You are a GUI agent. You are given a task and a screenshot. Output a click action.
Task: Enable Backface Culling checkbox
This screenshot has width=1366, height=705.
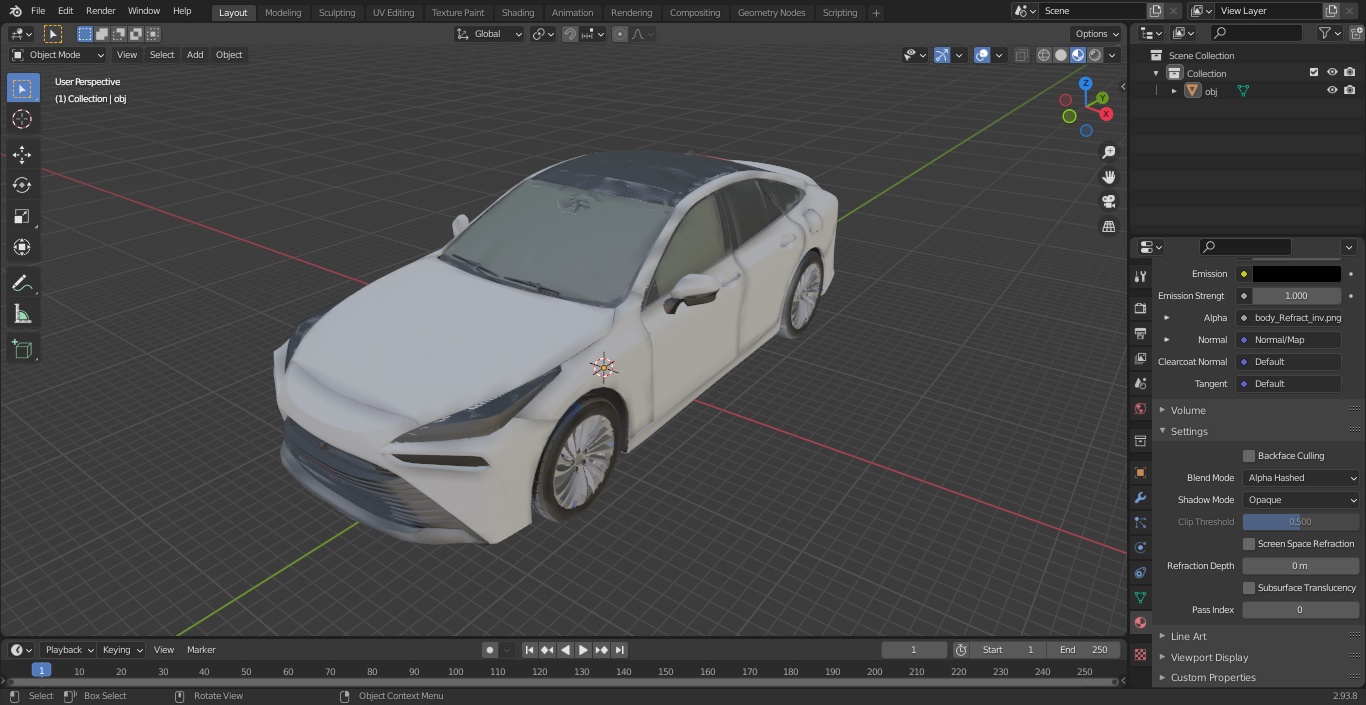[1249, 456]
